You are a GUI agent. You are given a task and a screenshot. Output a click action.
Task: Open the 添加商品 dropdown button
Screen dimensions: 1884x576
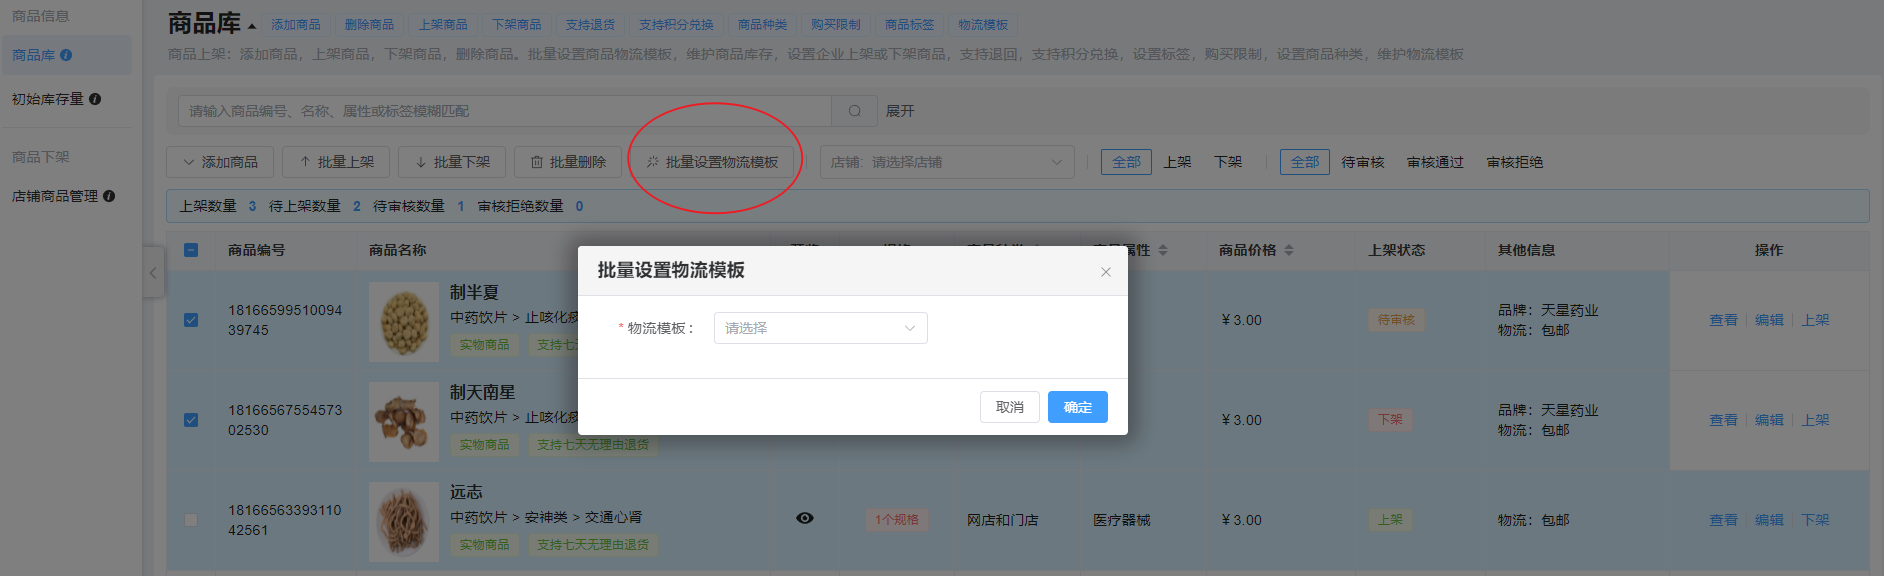220,162
